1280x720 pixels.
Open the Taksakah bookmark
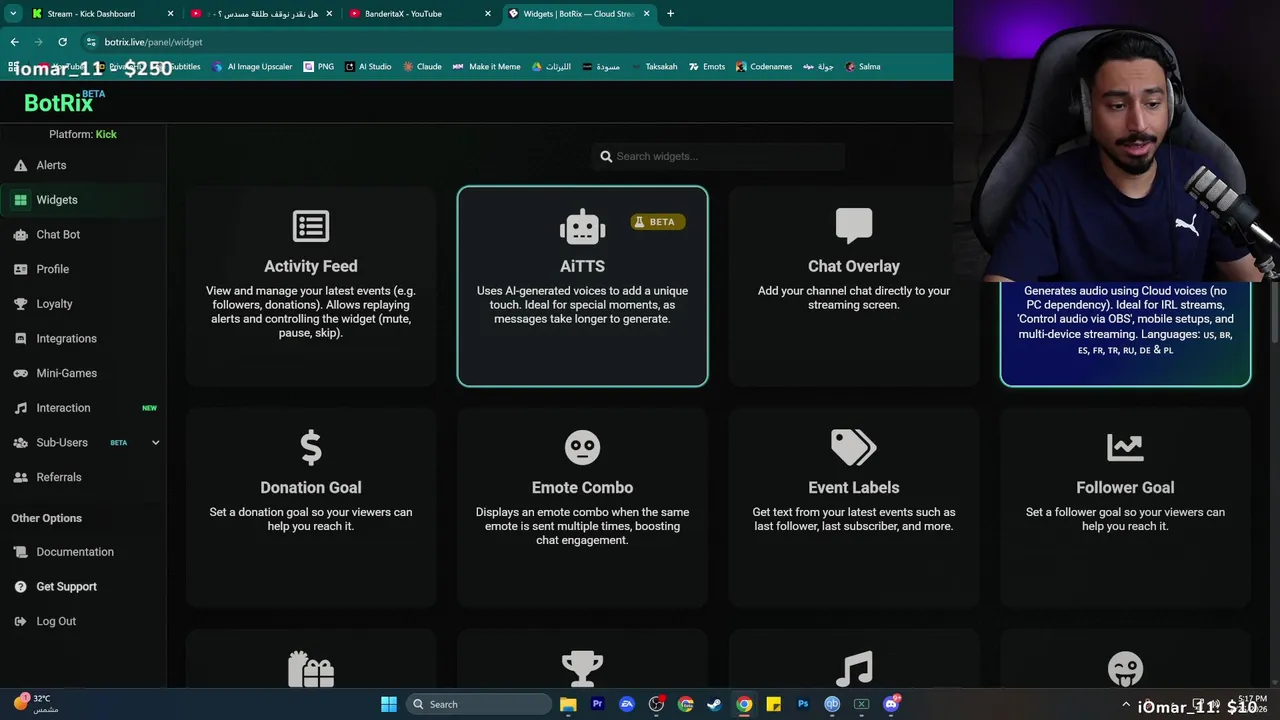(x=654, y=67)
